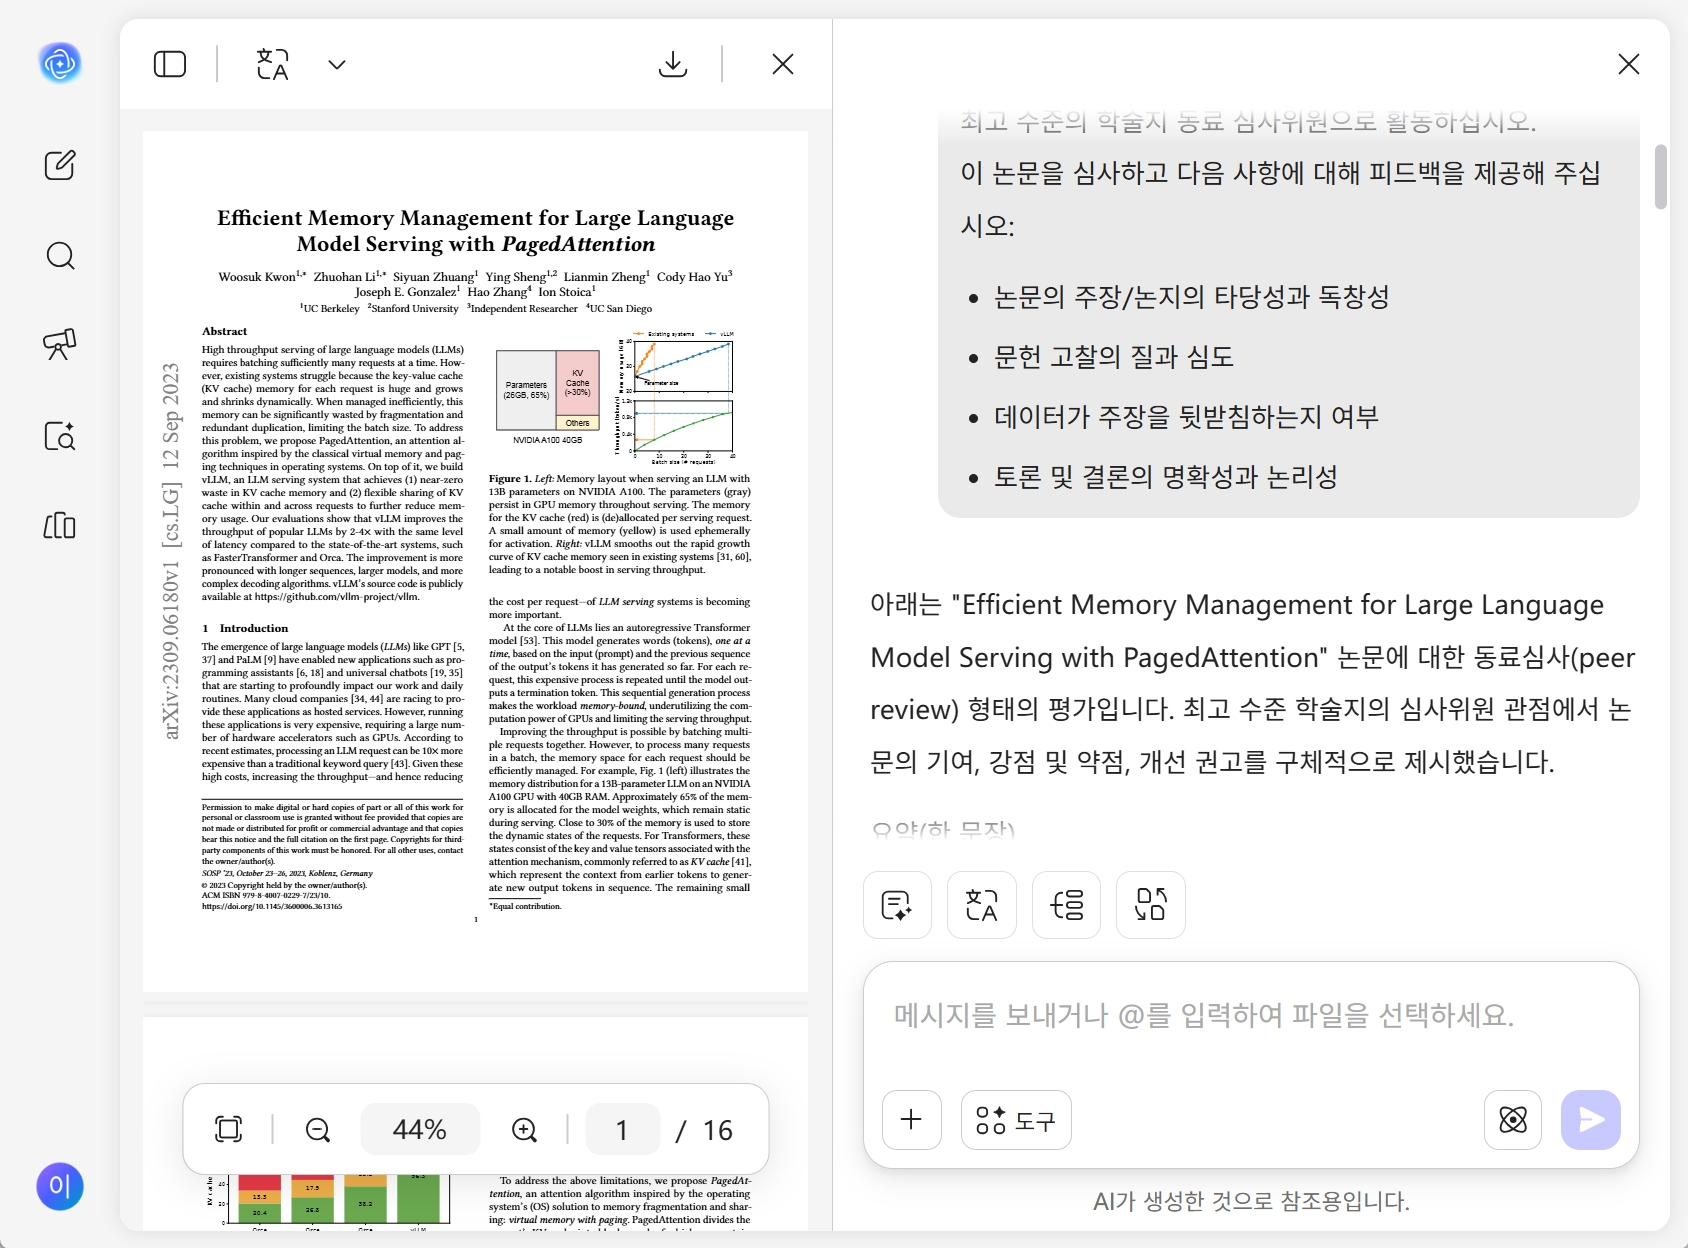Image resolution: width=1688 pixels, height=1248 pixels.
Task: Toggle the deep thinking atom icon
Action: (1513, 1120)
